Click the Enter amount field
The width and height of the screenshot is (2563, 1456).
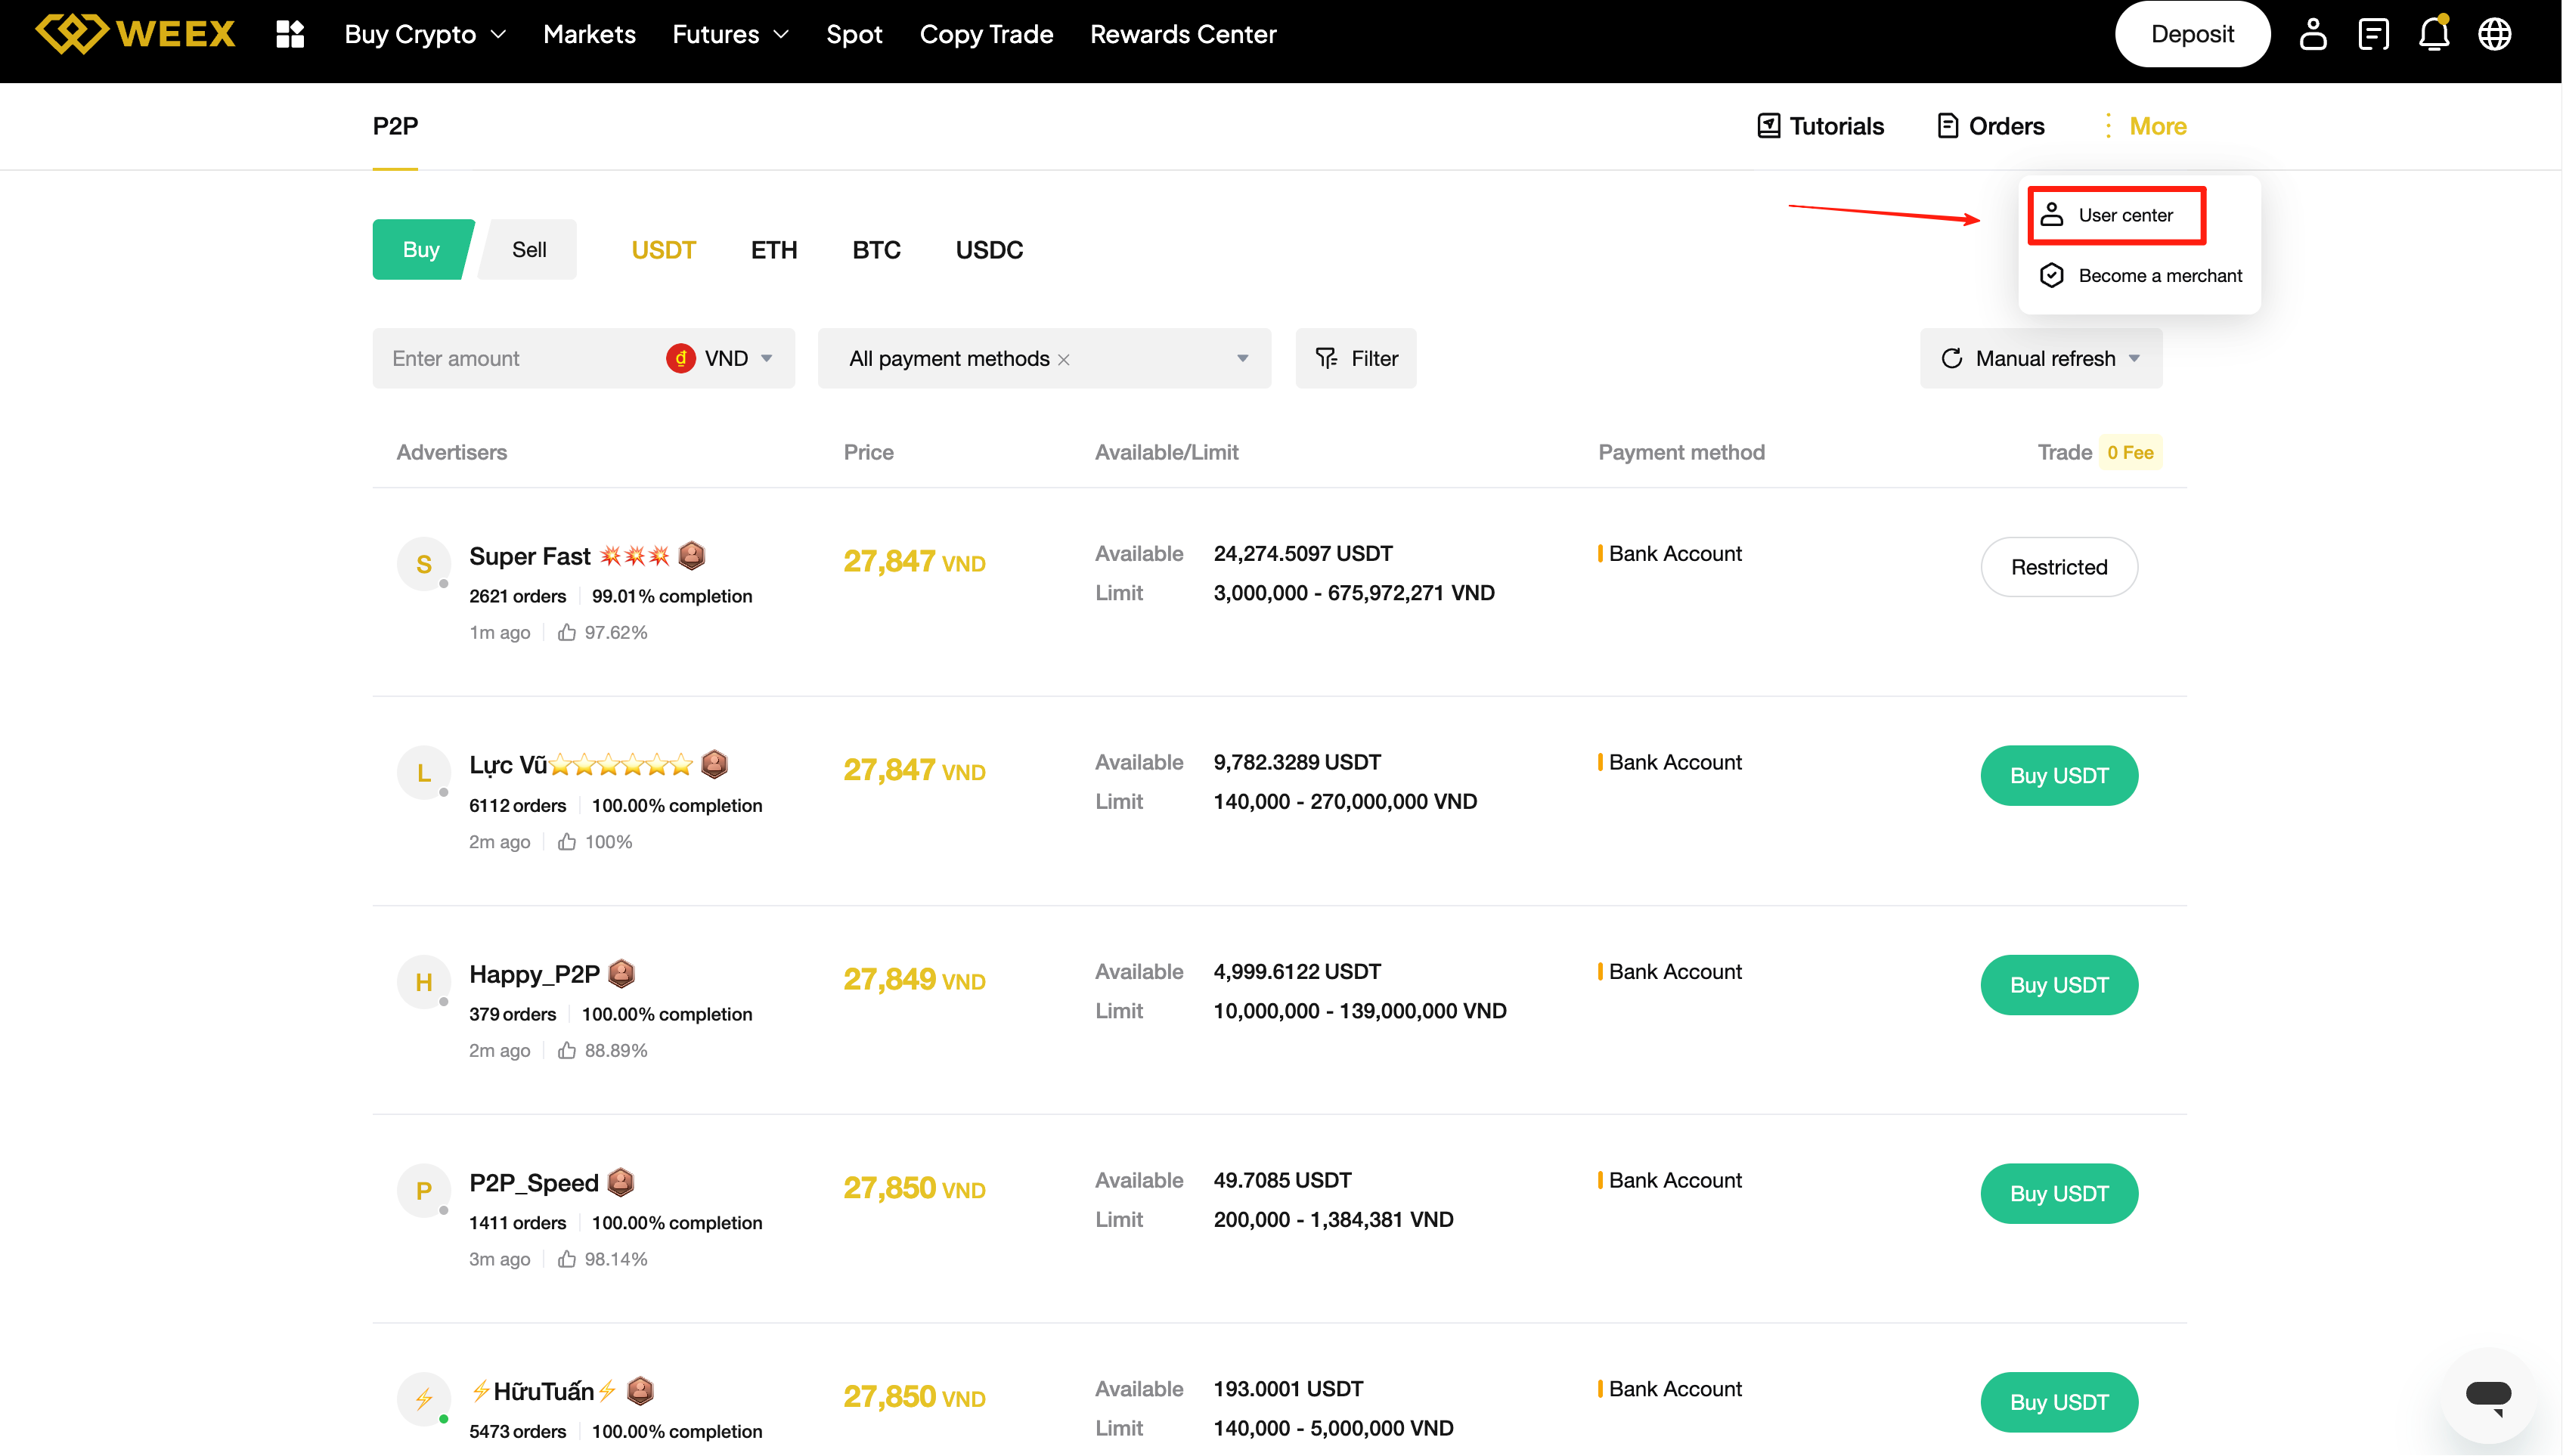(515, 358)
